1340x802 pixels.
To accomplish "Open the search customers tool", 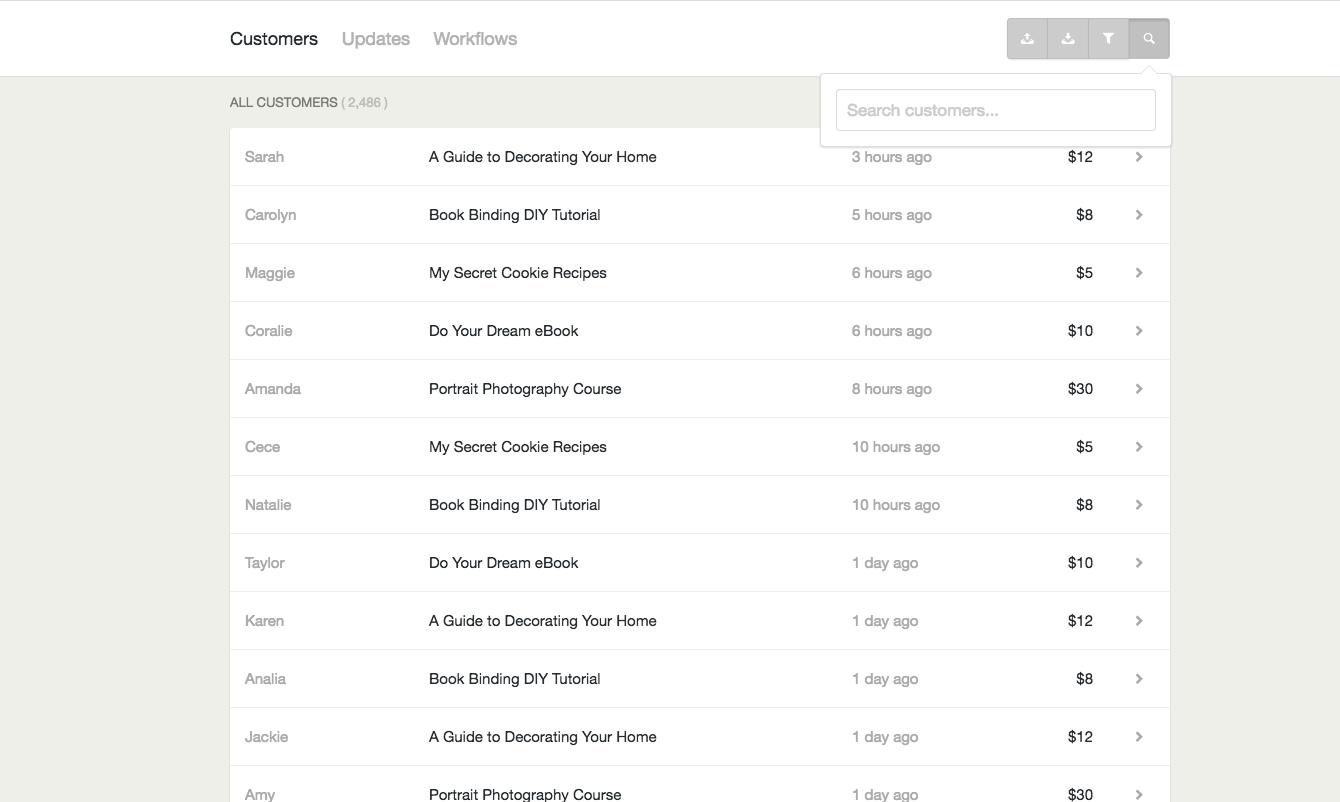I will click(x=1149, y=38).
